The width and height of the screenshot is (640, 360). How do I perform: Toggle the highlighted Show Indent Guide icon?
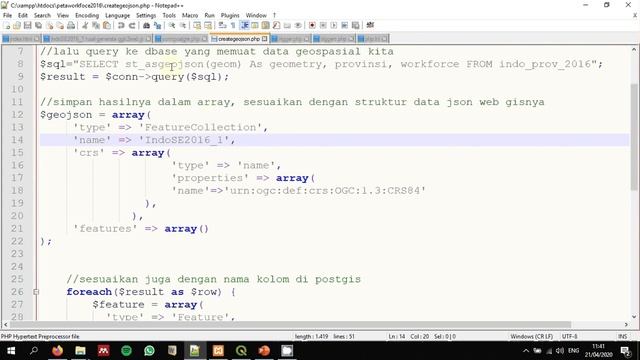(x=244, y=25)
